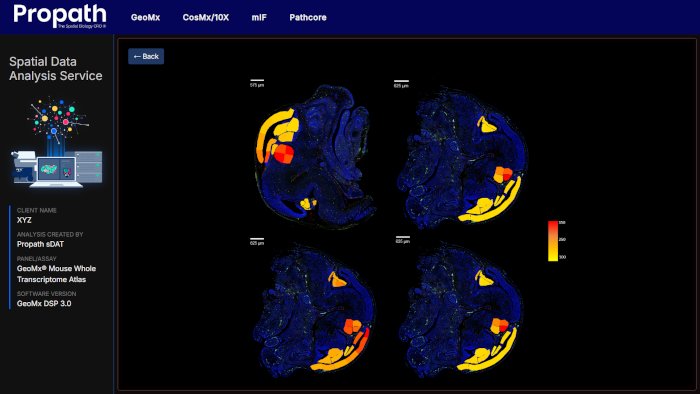Click the data analysis illustration graphic
700x394 pixels.
click(57, 143)
